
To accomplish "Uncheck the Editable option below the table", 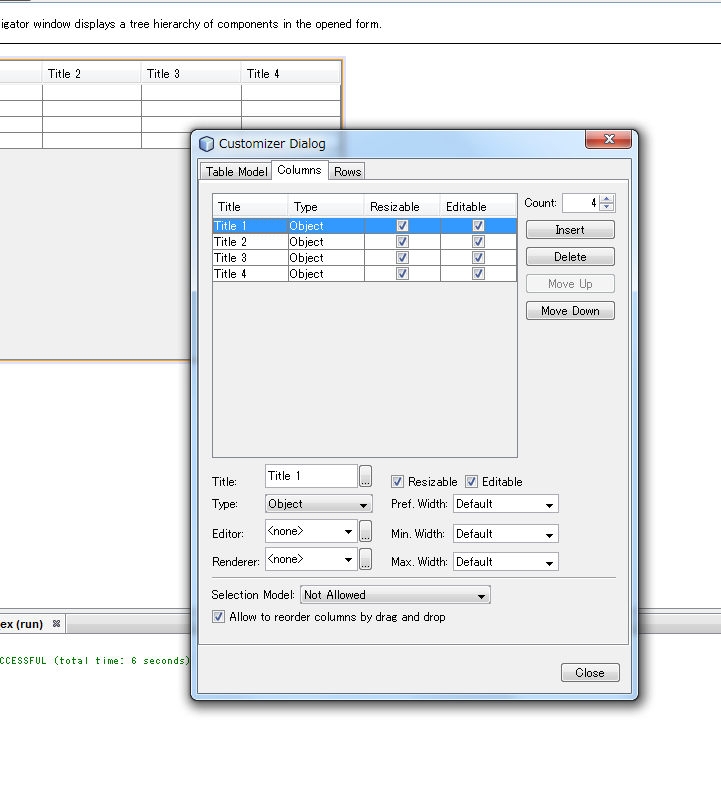I will [472, 481].
